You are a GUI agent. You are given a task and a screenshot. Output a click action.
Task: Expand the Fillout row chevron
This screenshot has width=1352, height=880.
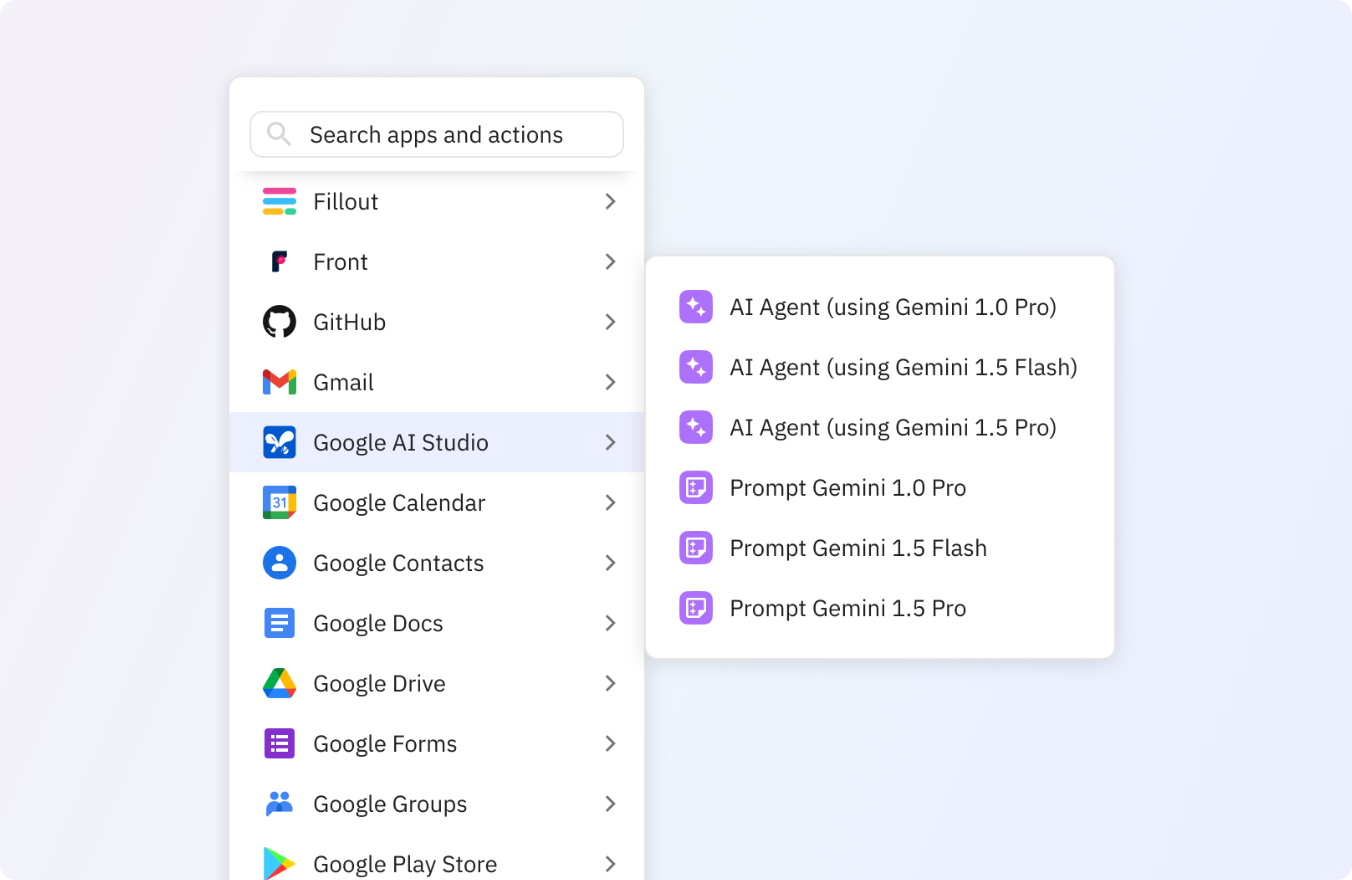point(610,202)
